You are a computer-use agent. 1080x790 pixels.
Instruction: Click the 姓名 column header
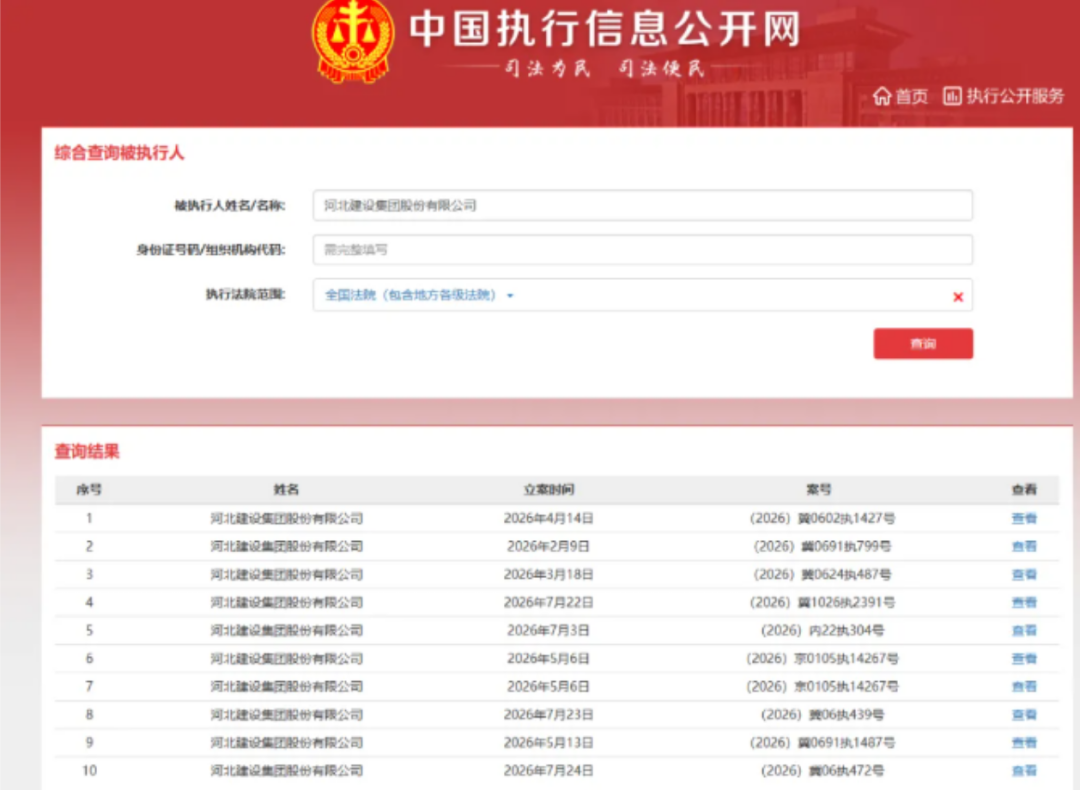click(287, 490)
